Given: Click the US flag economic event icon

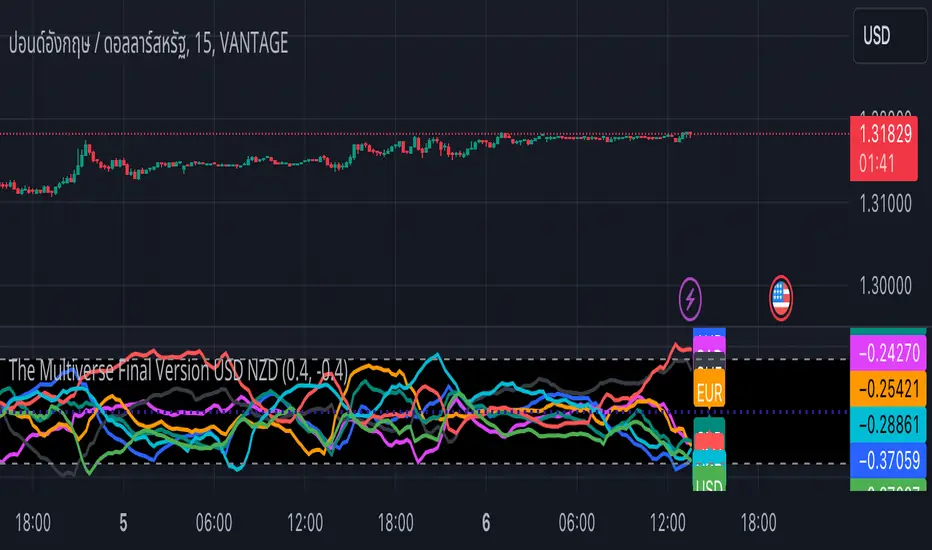Looking at the screenshot, I should (780, 298).
